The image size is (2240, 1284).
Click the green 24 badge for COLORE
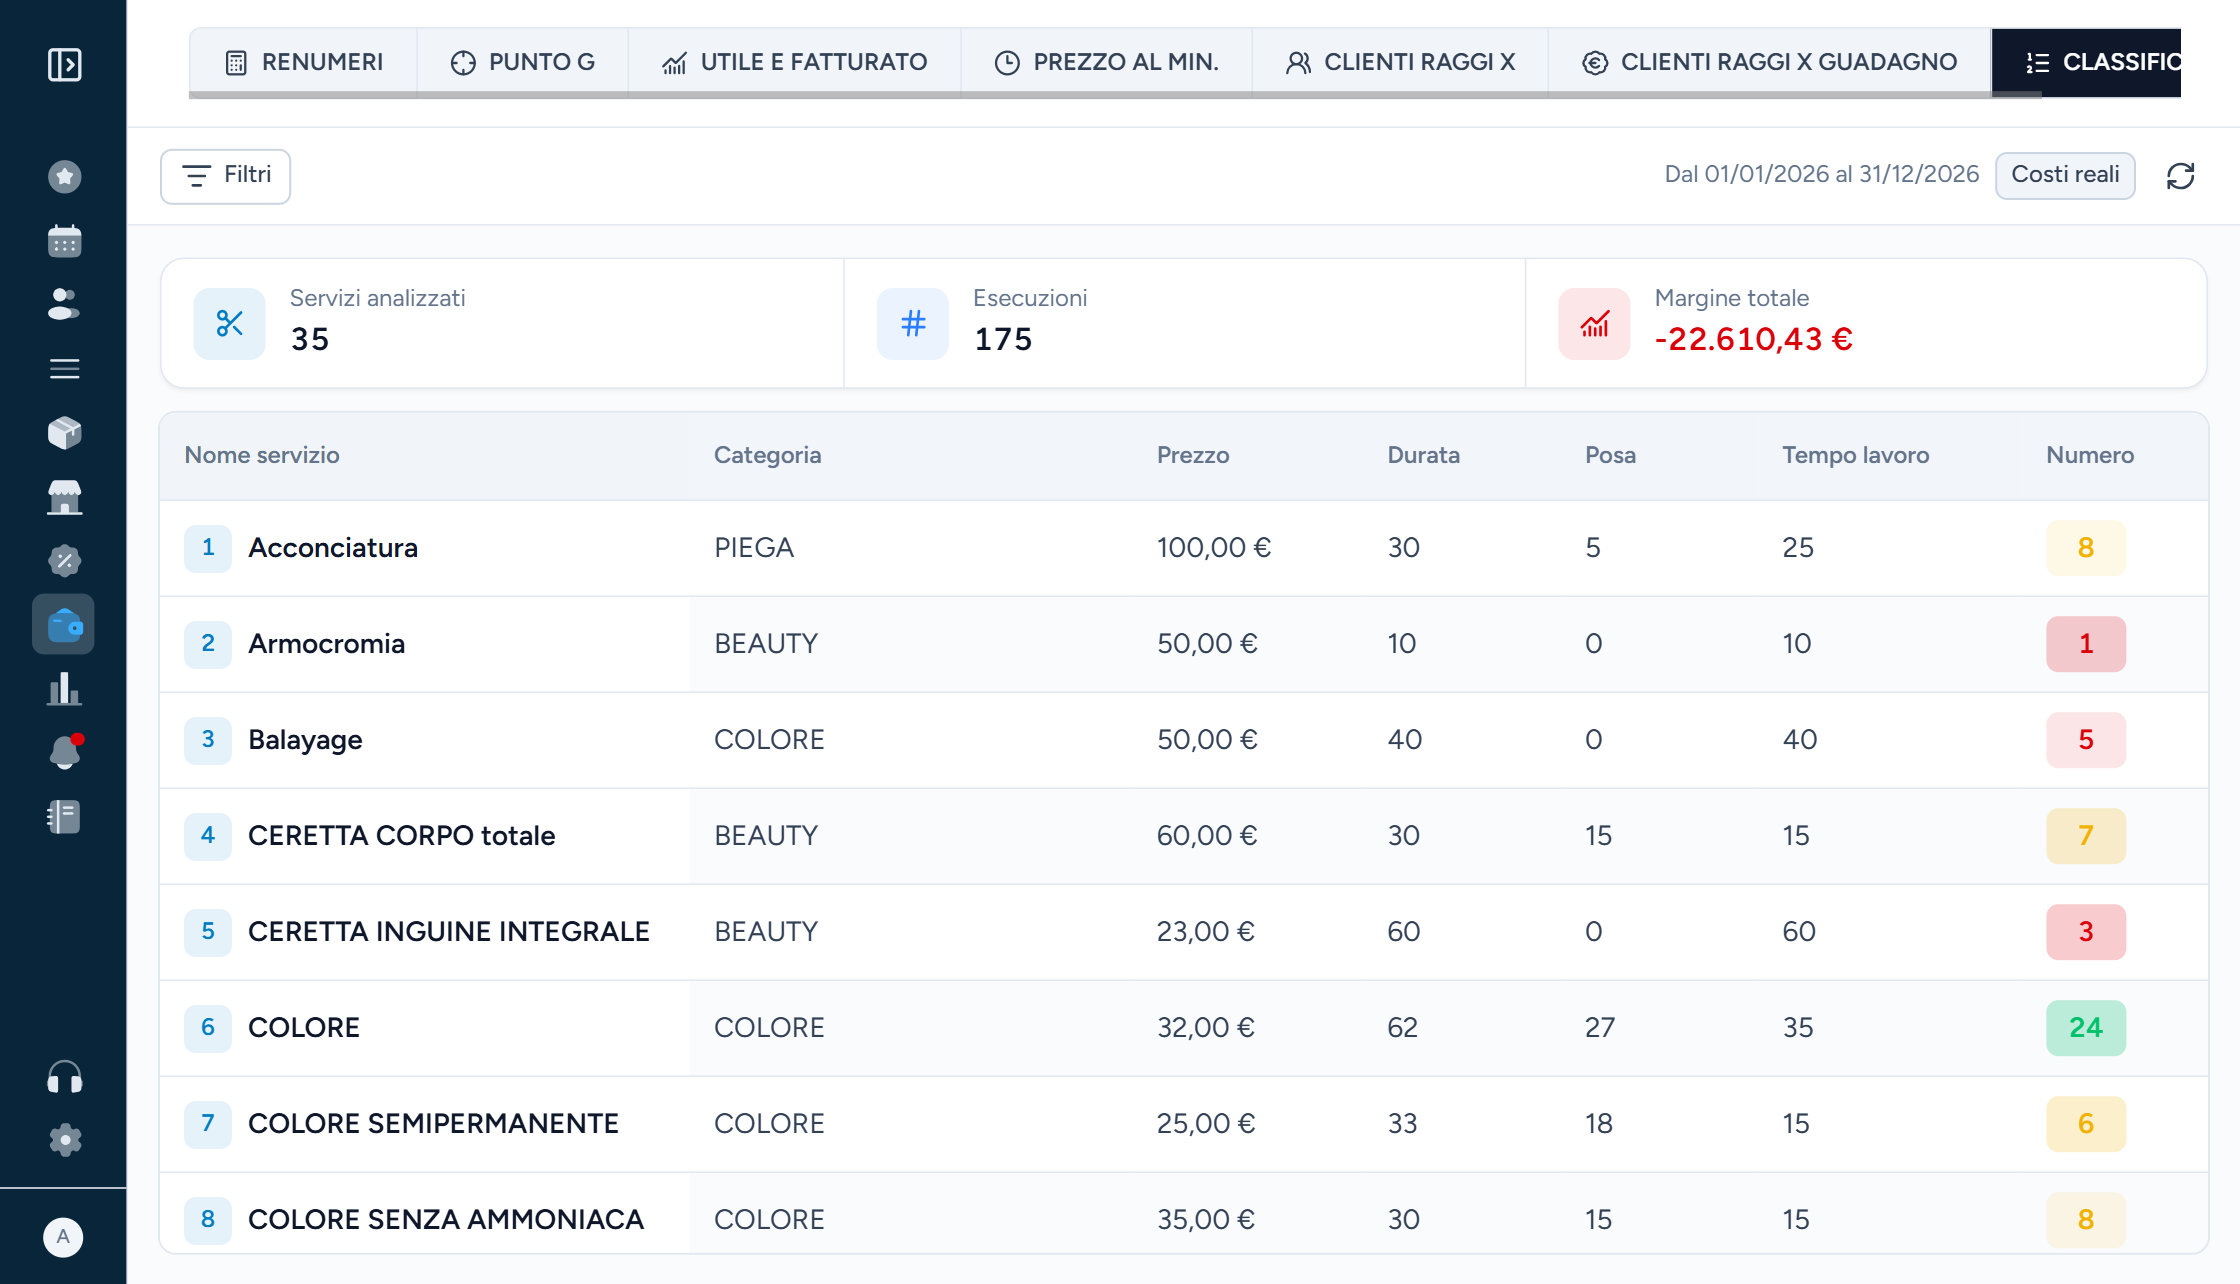click(2085, 1028)
